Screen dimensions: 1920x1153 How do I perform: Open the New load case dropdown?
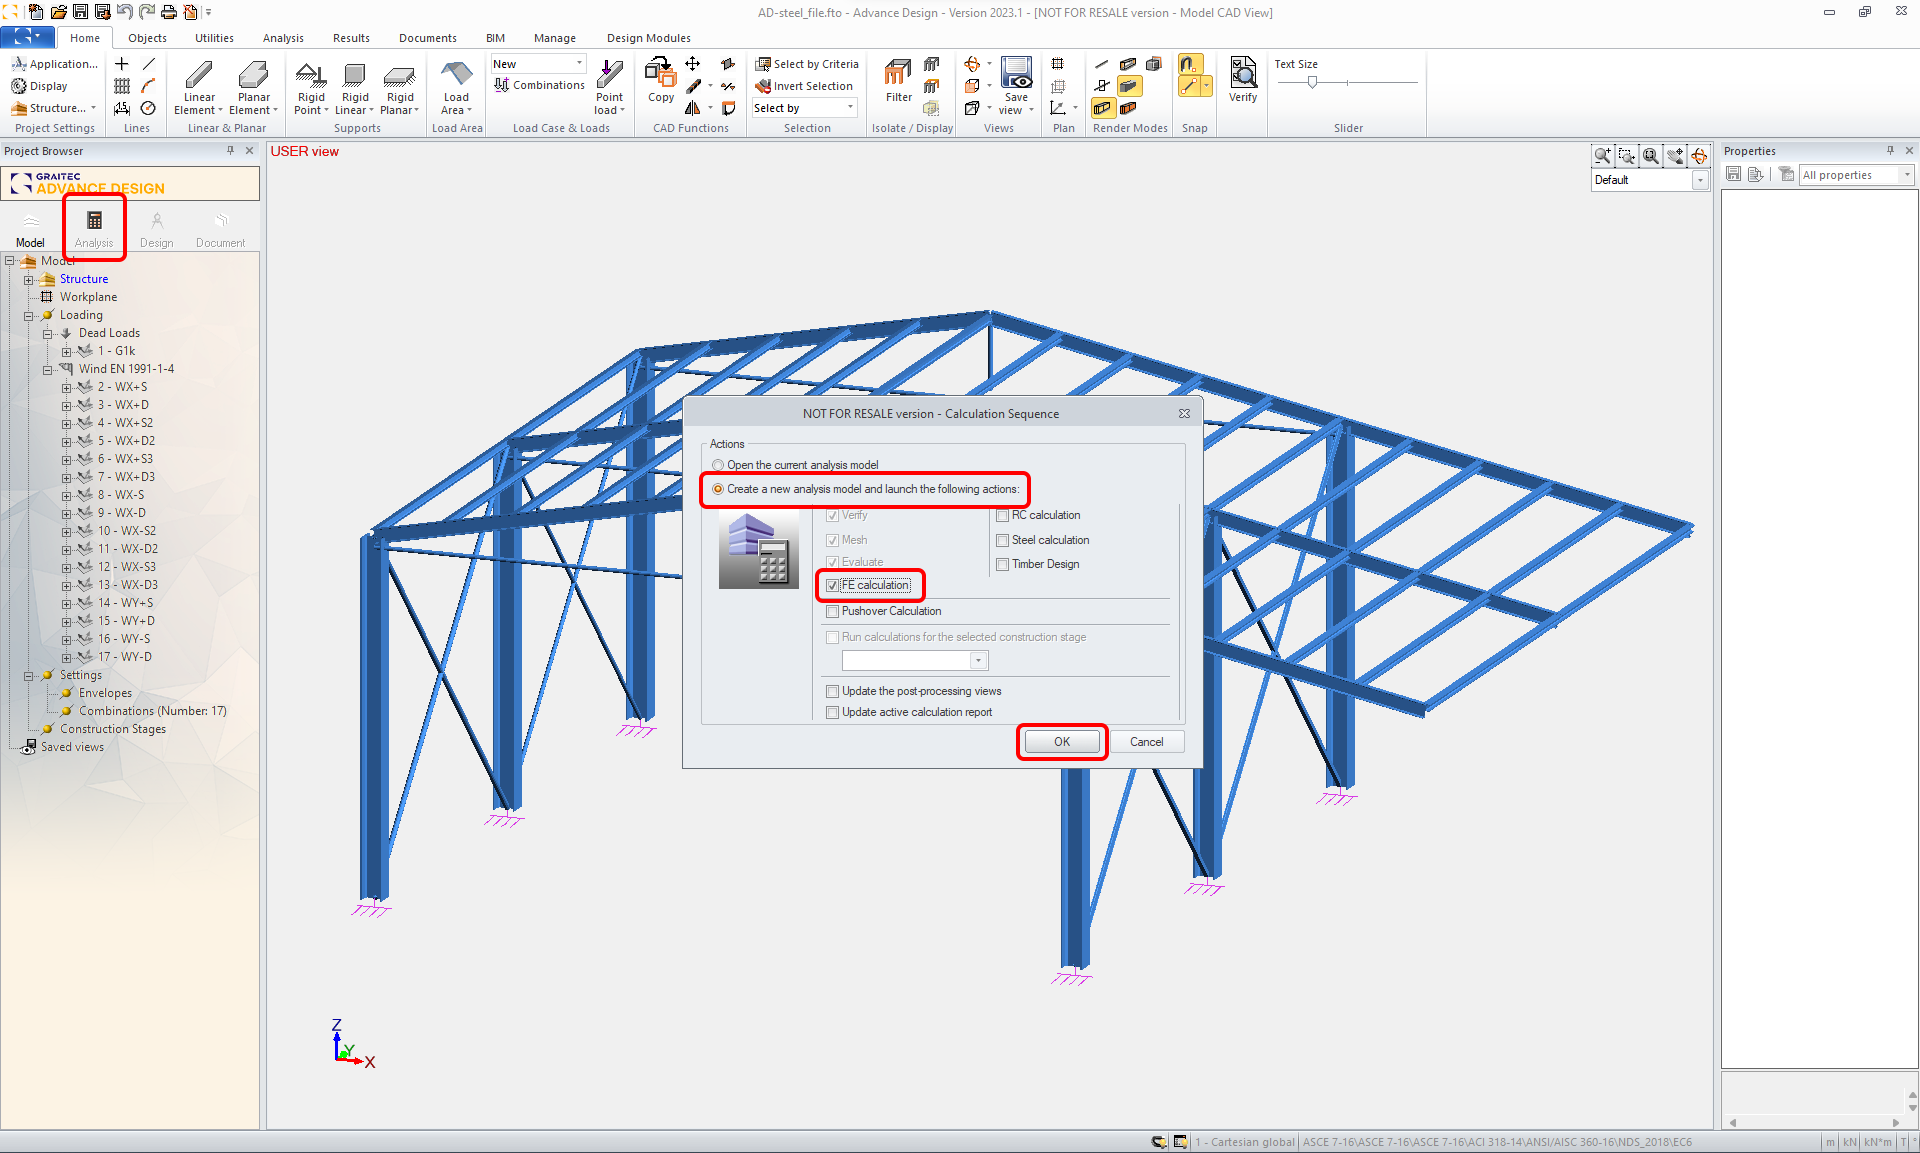578,64
